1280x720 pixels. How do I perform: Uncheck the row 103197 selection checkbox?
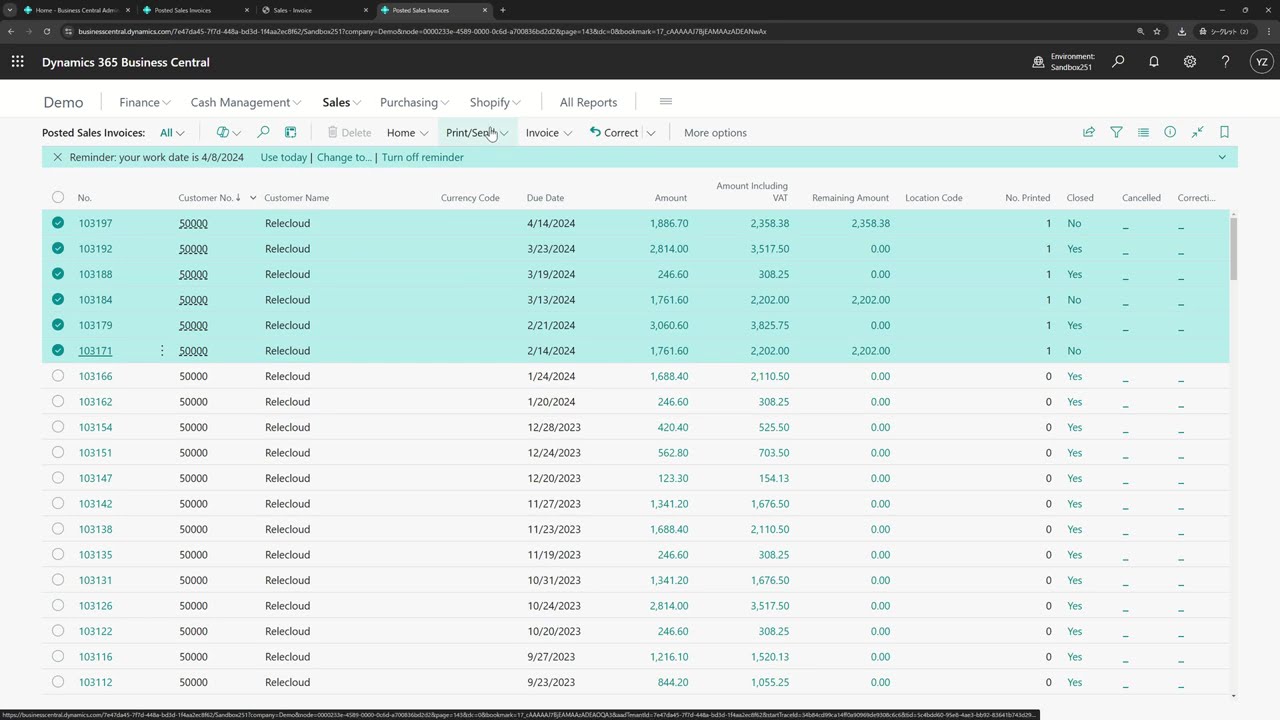[x=57, y=223]
